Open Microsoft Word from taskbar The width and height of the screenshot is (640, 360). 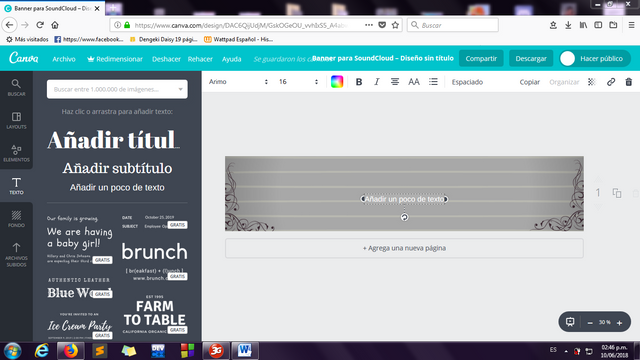[245, 351]
